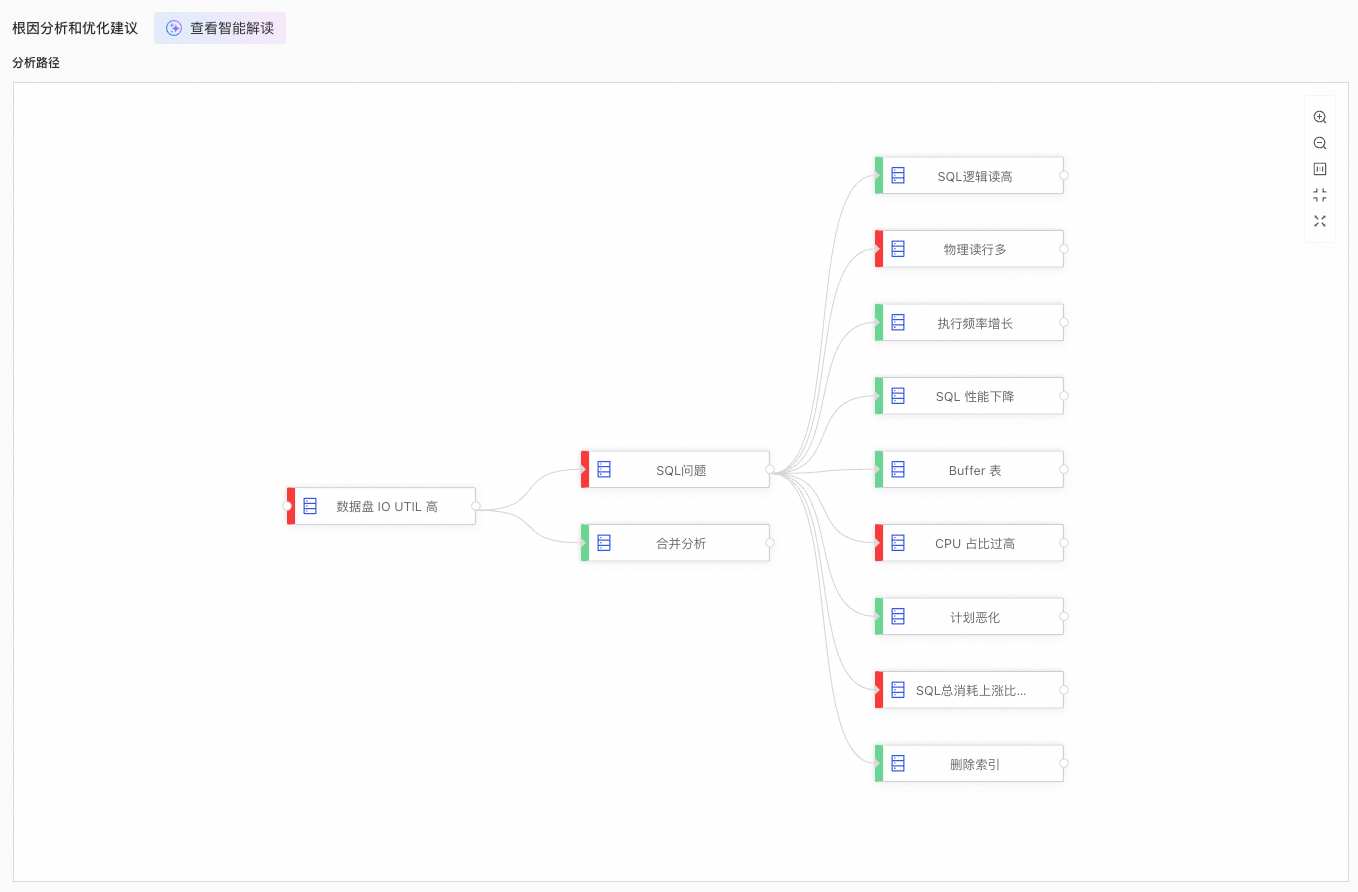The image size is (1358, 892).
Task: Click right port circle of SQL 性能下降 node
Action: click(x=1064, y=396)
